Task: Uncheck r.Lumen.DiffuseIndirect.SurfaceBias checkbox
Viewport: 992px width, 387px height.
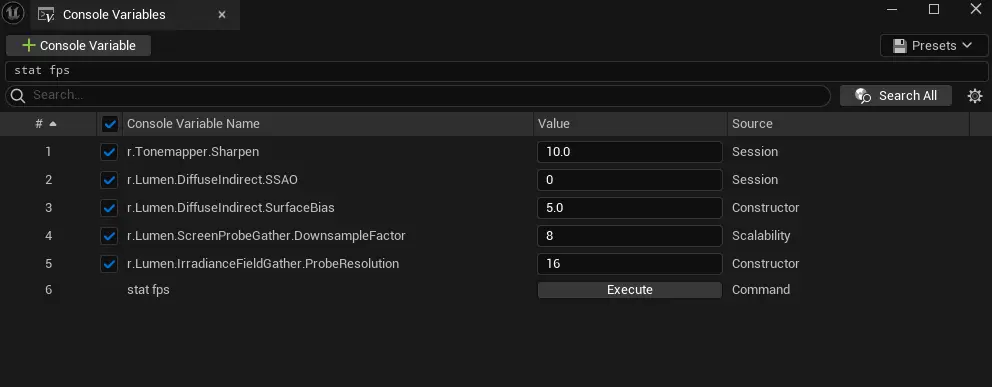Action: [109, 208]
